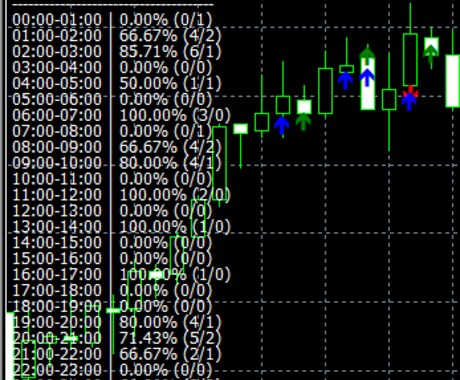Select the 15:00-16:00 statistics row
460x380 pixels.
click(x=112, y=258)
